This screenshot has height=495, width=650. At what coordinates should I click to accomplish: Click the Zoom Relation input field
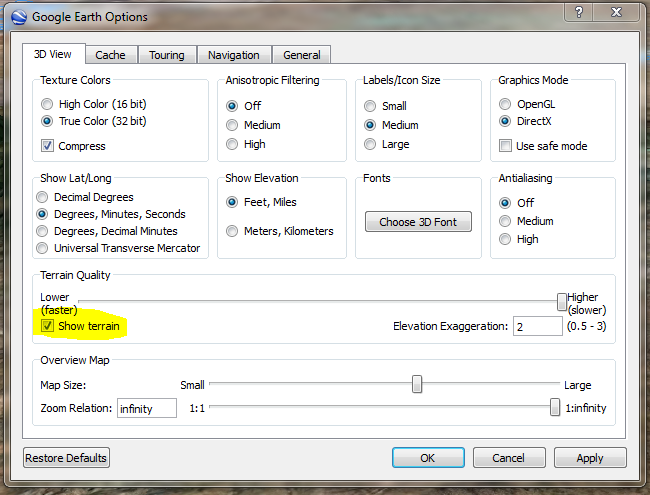147,408
